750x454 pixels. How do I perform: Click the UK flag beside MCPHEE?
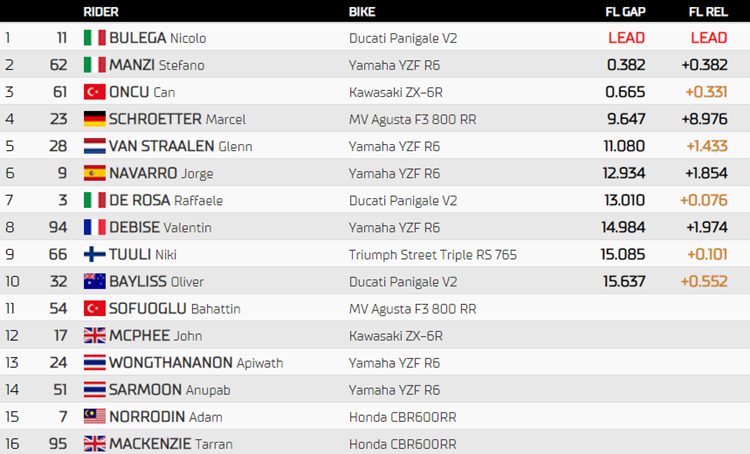pos(95,335)
